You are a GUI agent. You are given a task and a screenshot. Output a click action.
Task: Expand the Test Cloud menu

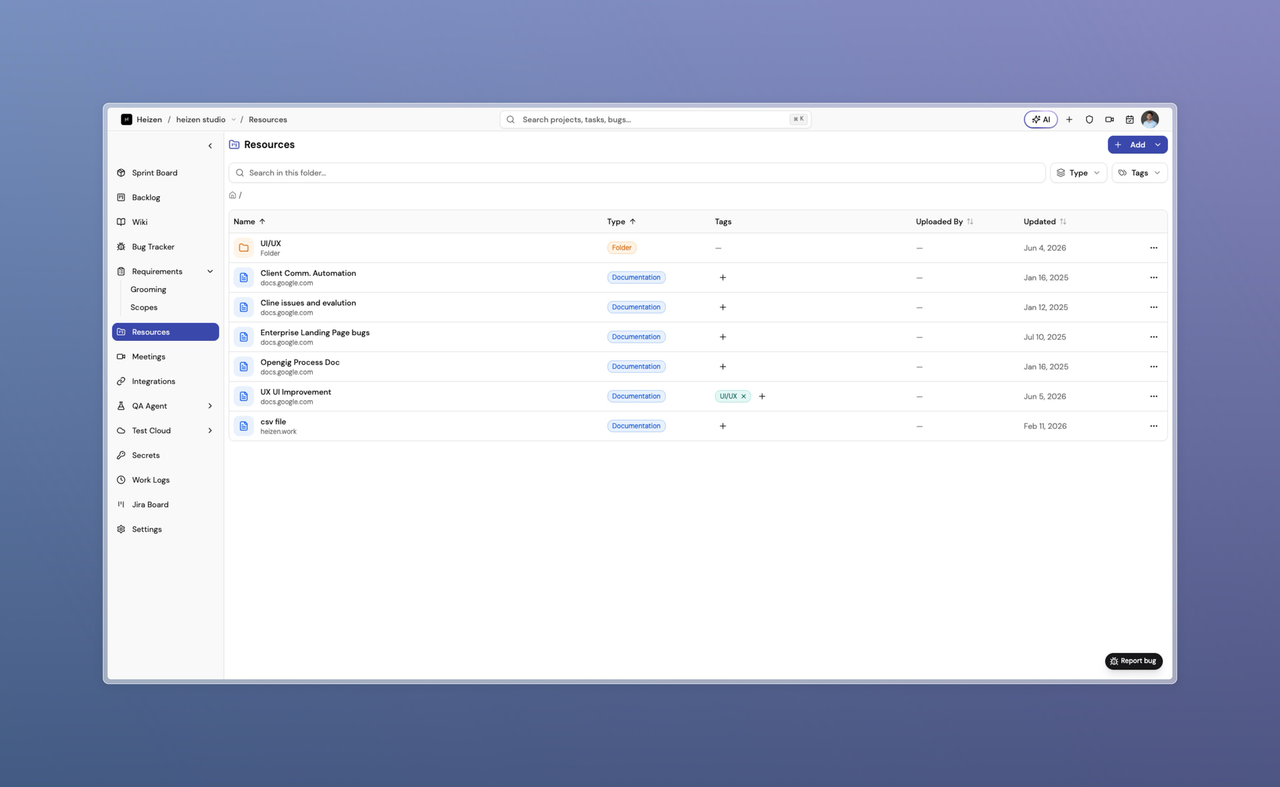tap(210, 431)
